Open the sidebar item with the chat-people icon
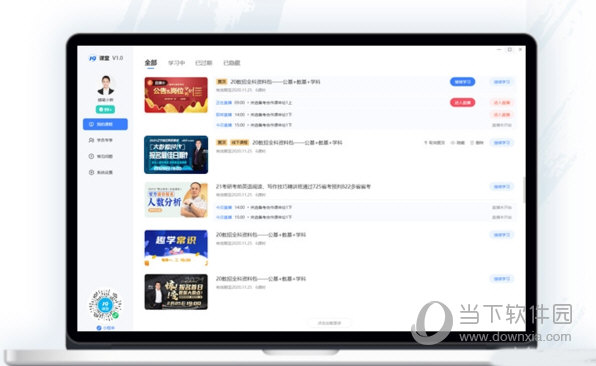The image size is (596, 366). [x=101, y=140]
